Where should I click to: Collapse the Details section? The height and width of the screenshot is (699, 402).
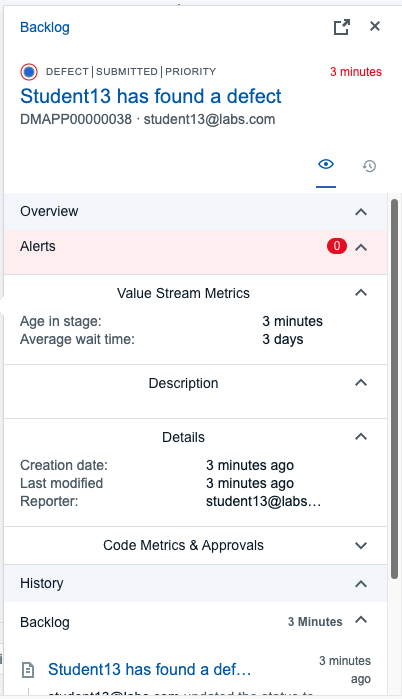pos(361,437)
